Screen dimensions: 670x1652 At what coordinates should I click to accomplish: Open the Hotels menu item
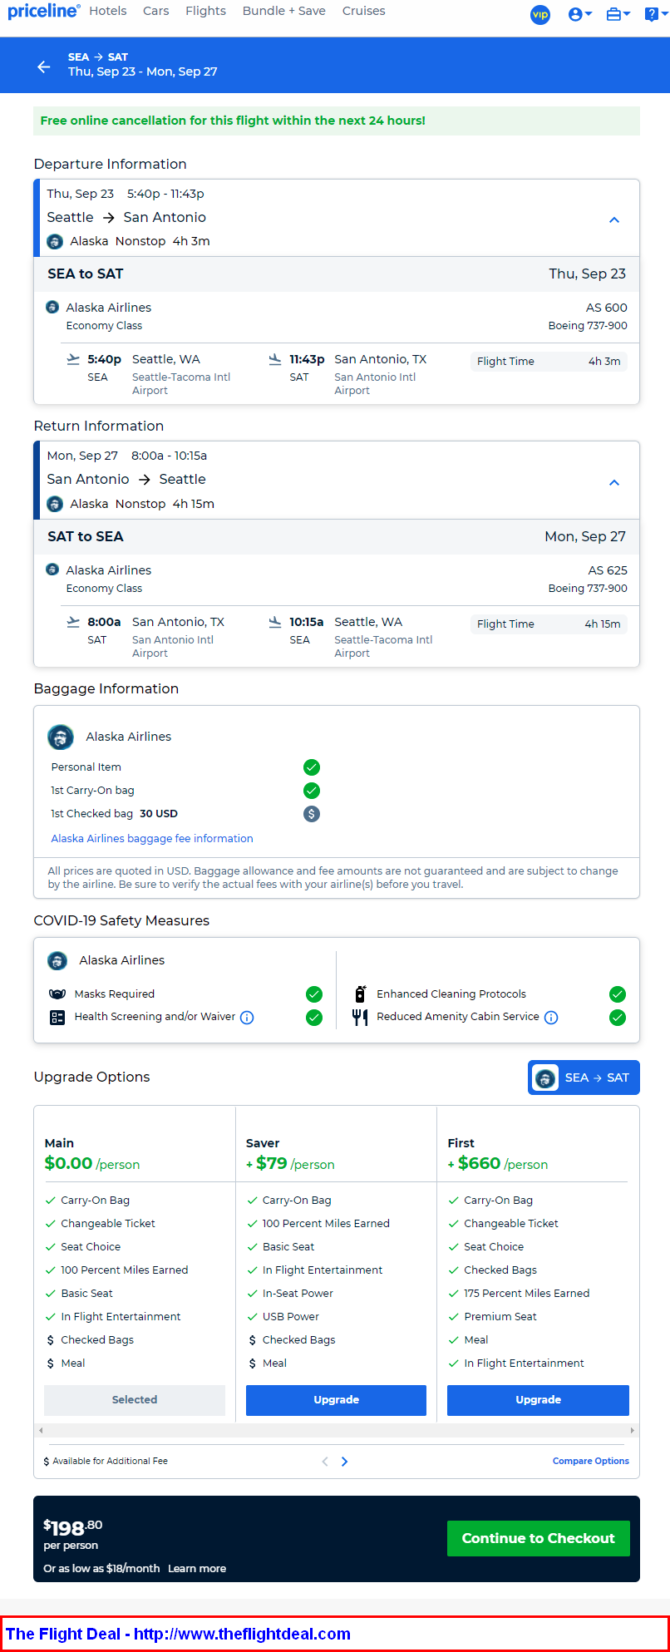(x=108, y=11)
